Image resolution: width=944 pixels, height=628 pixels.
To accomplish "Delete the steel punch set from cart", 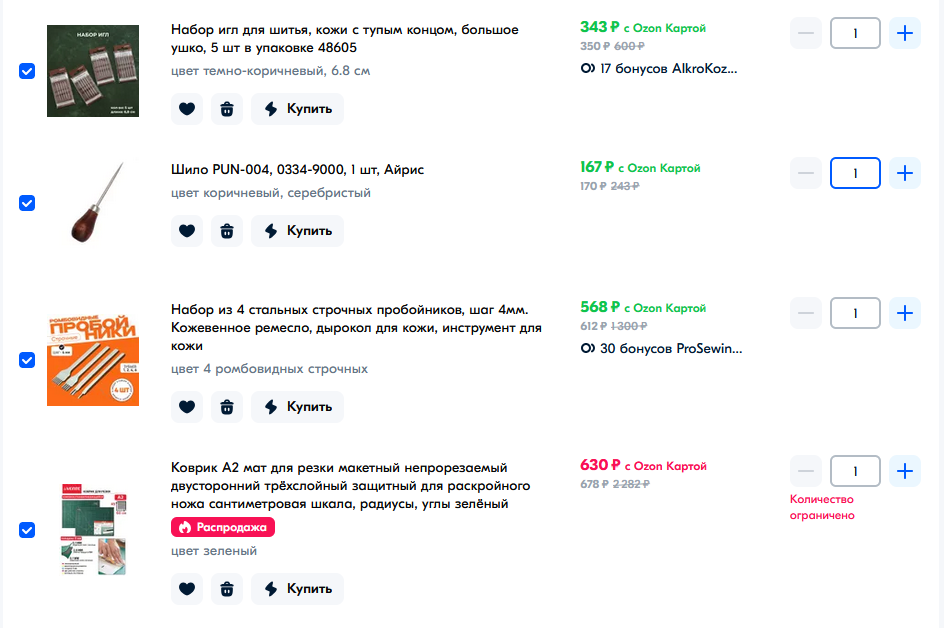I will coord(227,407).
